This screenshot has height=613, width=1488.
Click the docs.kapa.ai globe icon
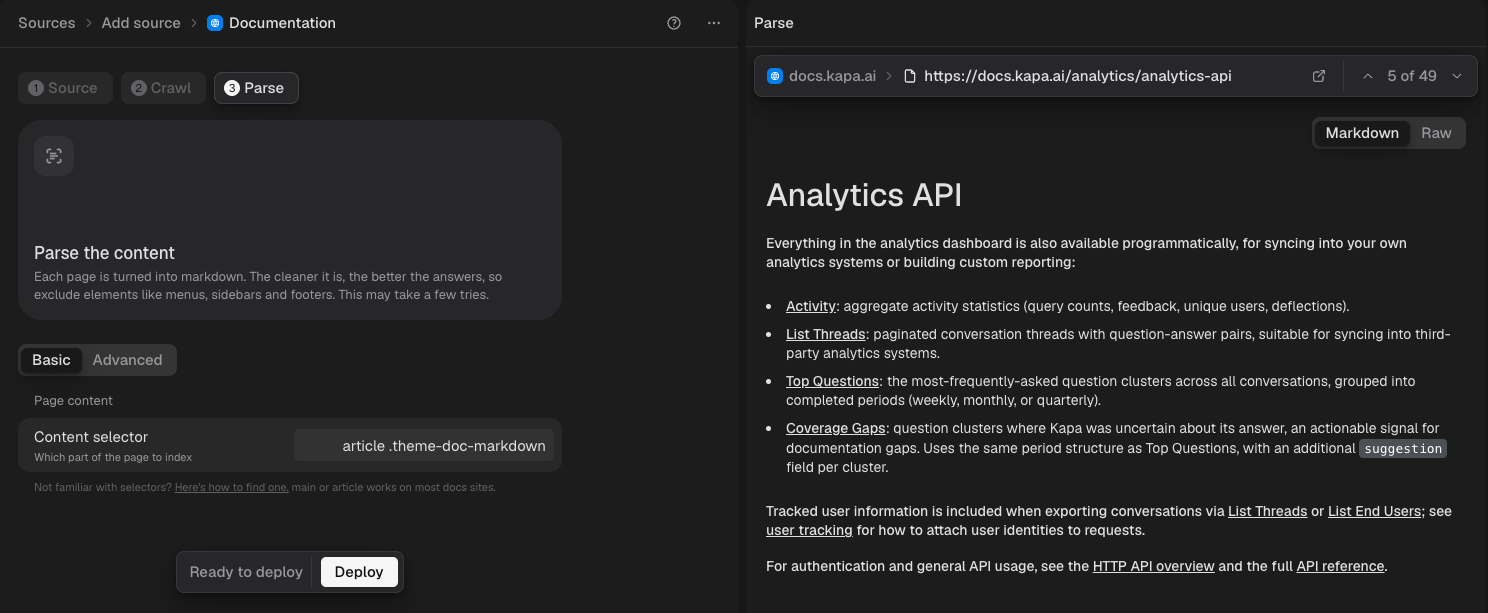click(774, 76)
